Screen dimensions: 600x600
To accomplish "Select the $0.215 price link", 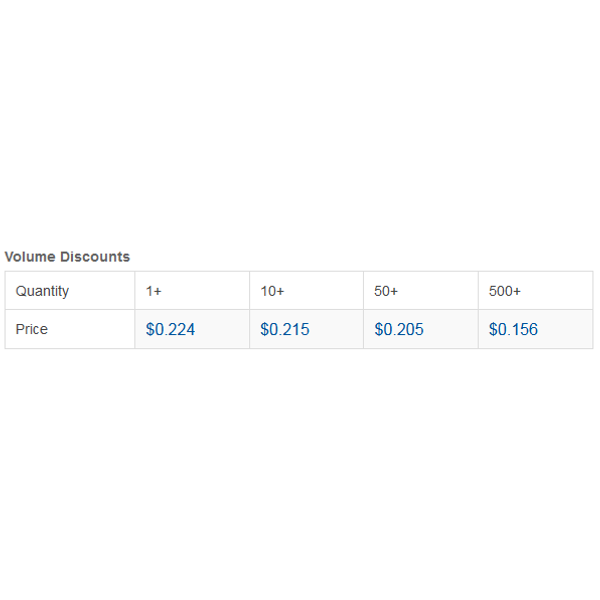I will click(285, 329).
